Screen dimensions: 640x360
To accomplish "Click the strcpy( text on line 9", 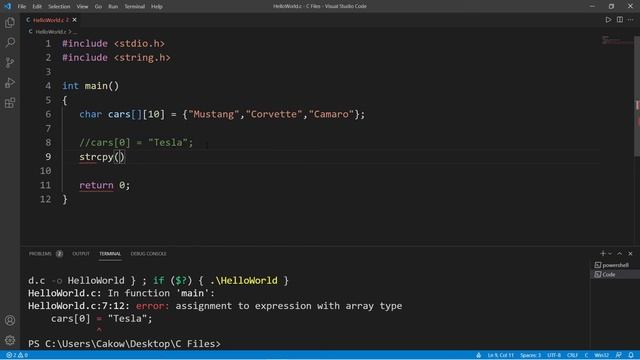I will click(99, 157).
